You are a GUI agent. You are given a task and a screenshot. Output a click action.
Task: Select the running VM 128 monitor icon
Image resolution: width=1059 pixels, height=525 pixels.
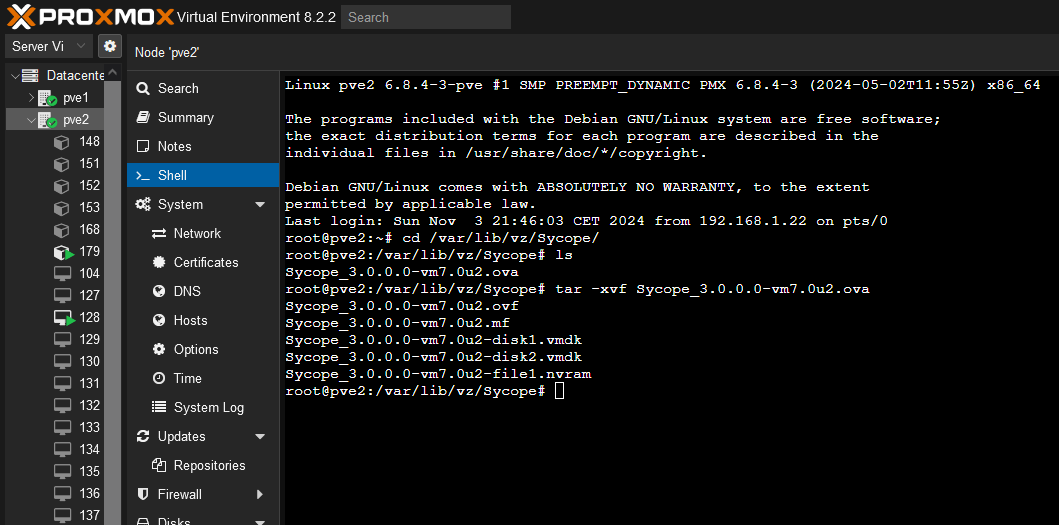[63, 318]
